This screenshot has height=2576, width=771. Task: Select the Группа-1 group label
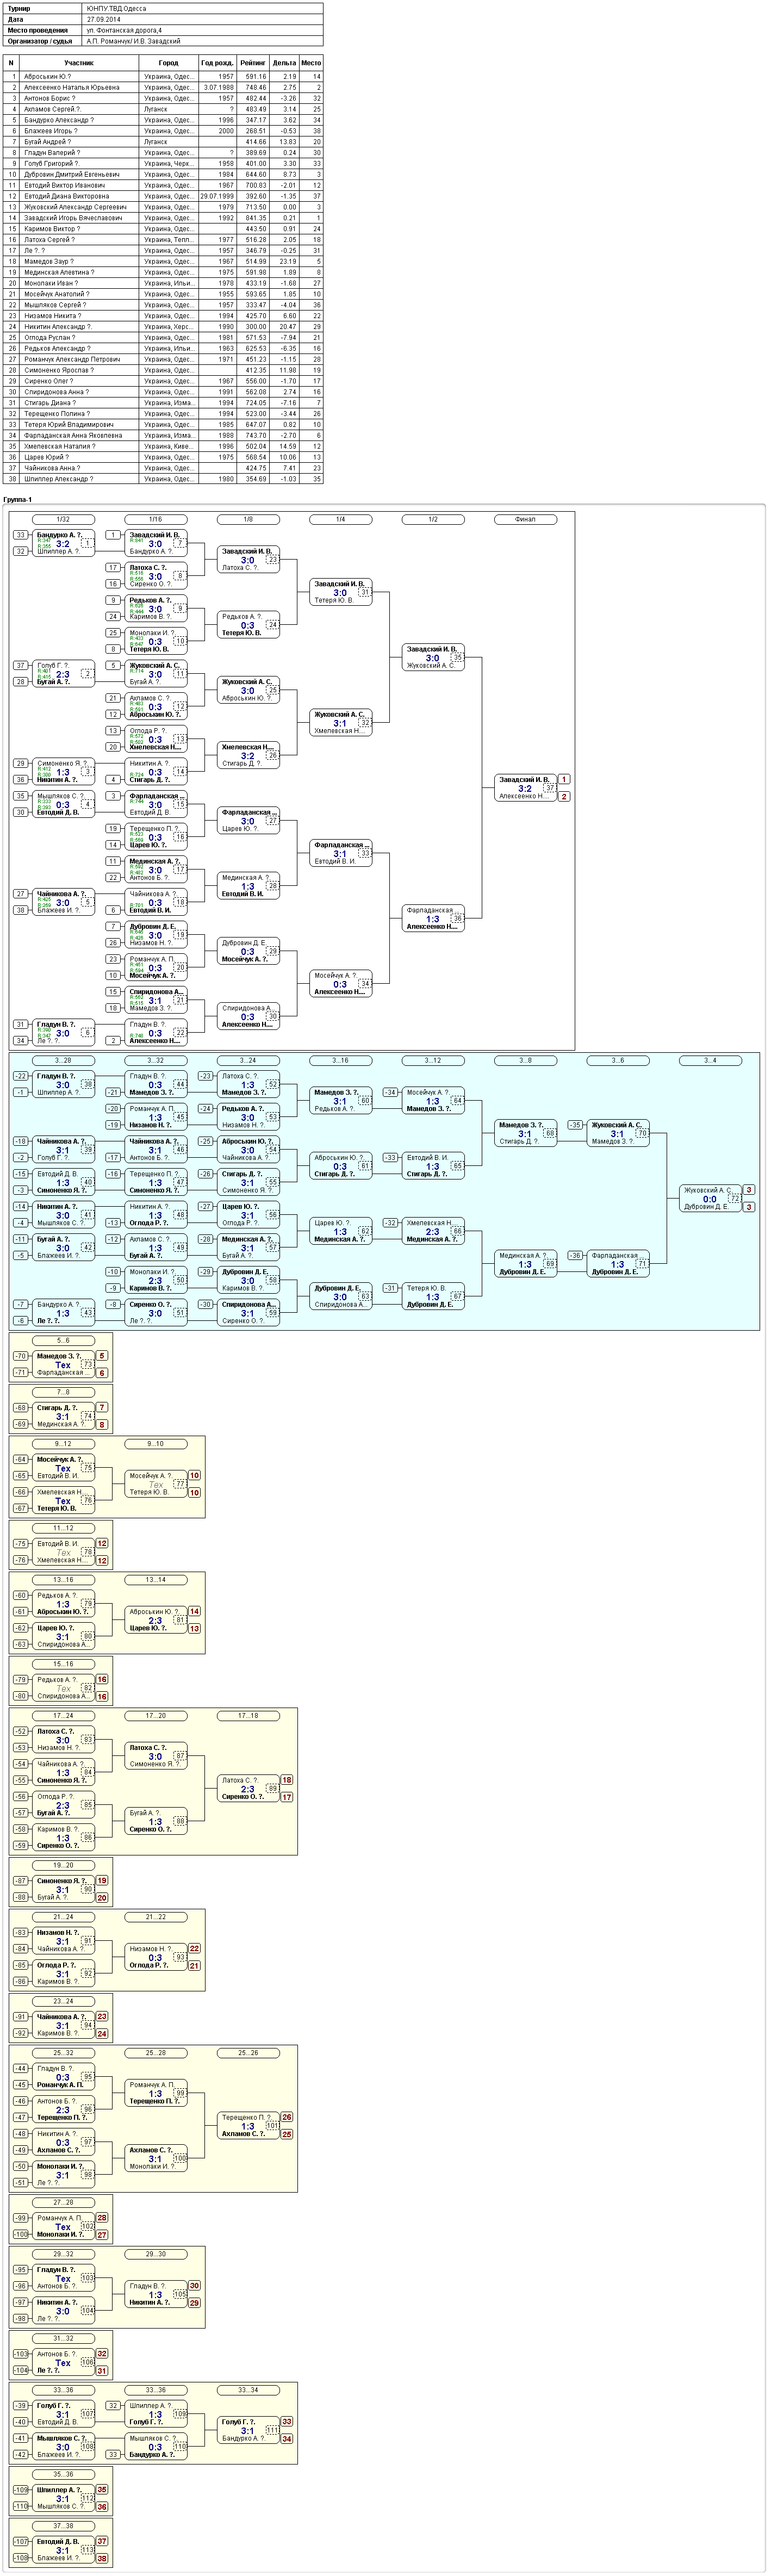click(18, 499)
